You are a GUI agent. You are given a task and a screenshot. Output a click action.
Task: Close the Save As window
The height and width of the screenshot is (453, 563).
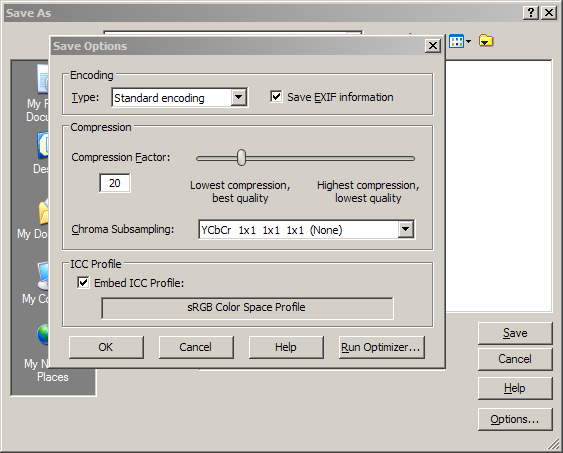click(x=549, y=13)
